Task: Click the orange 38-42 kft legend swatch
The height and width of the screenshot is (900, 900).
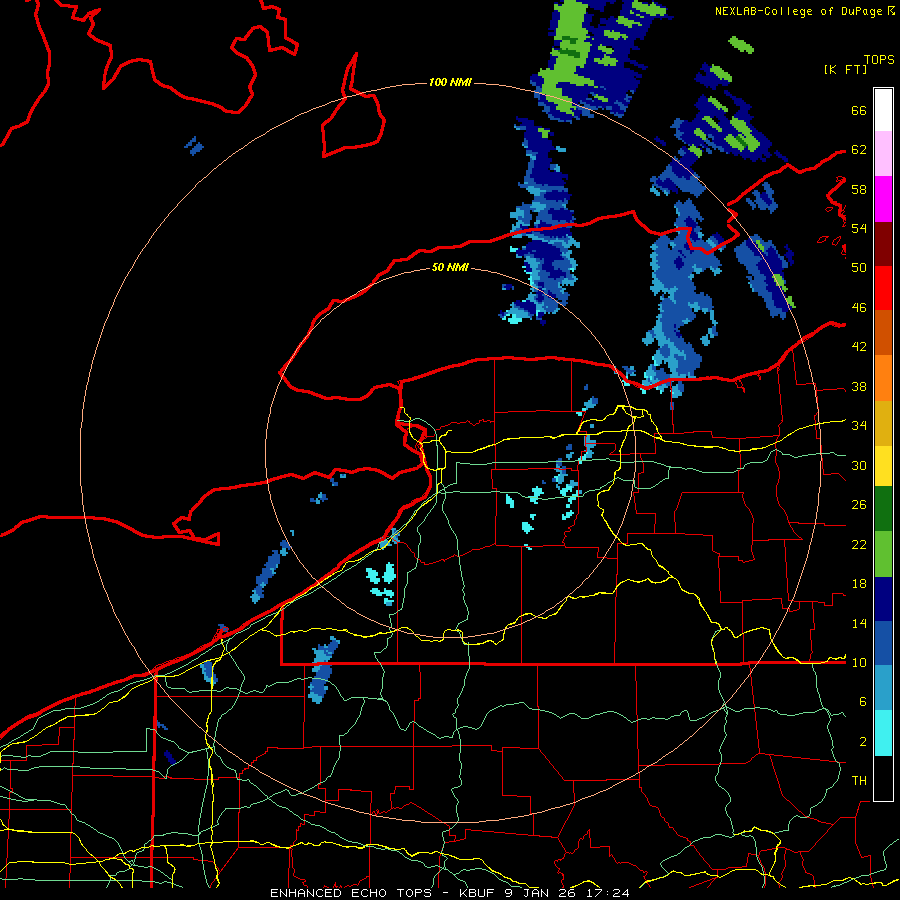Action: [x=883, y=378]
